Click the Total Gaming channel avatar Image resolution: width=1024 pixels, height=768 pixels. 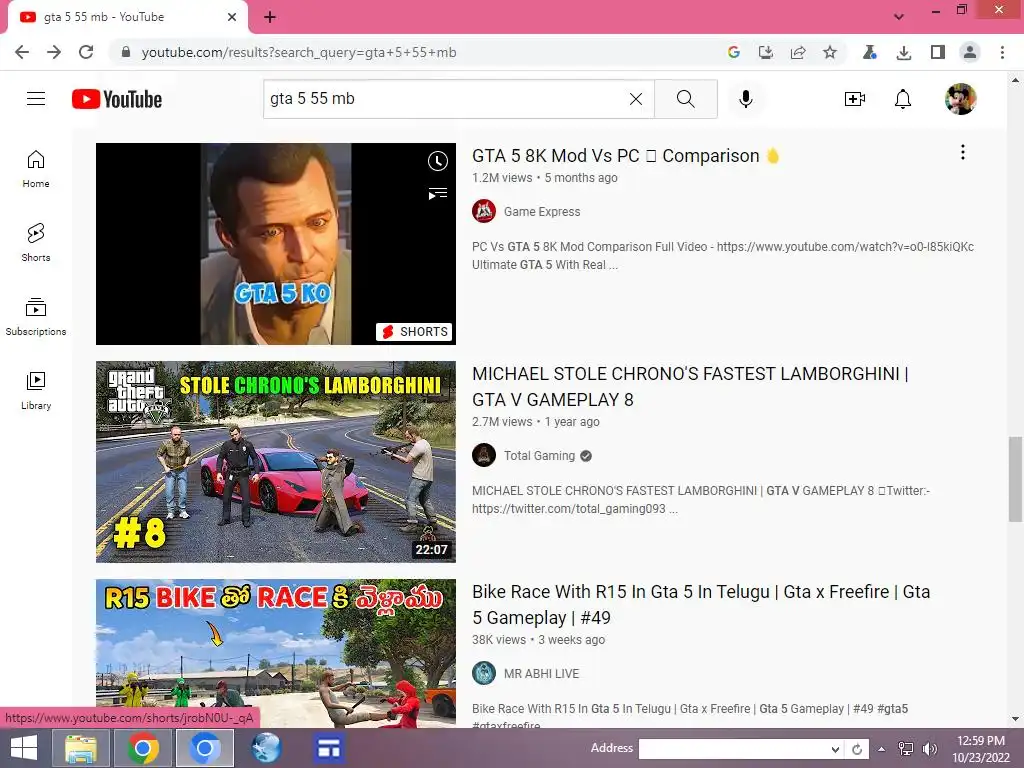(x=484, y=455)
